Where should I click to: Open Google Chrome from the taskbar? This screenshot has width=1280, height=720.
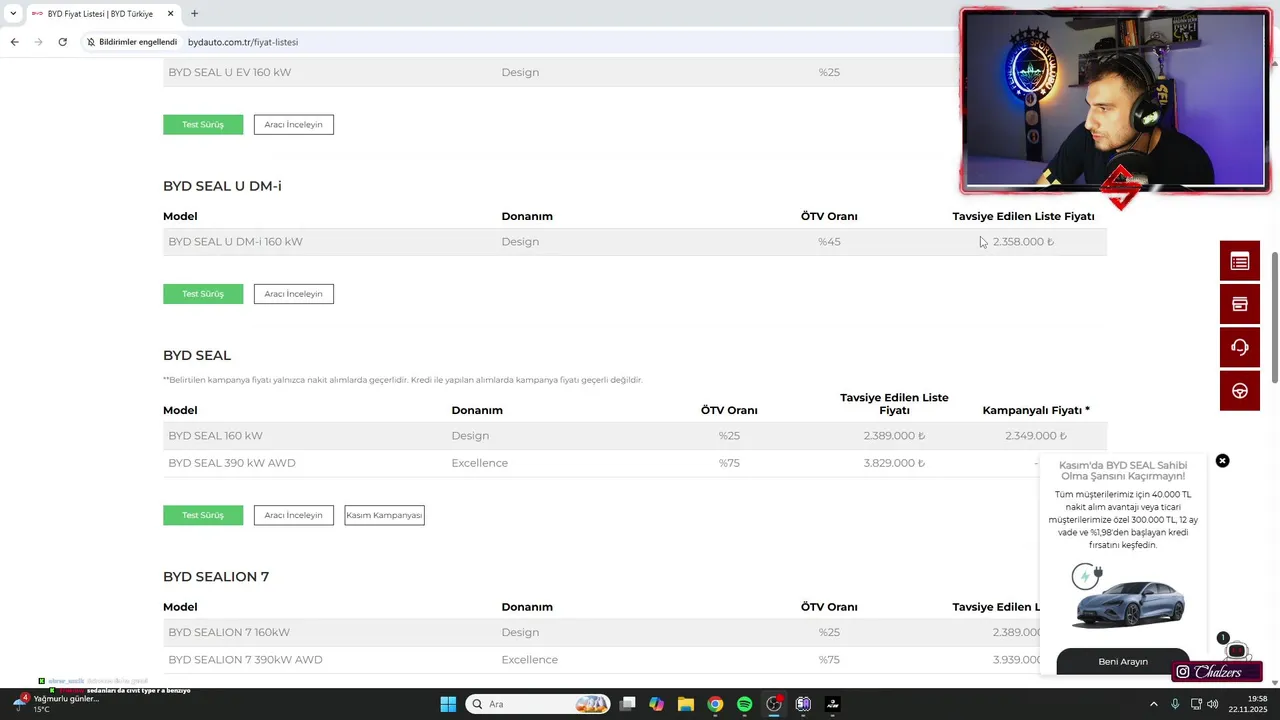[715, 704]
